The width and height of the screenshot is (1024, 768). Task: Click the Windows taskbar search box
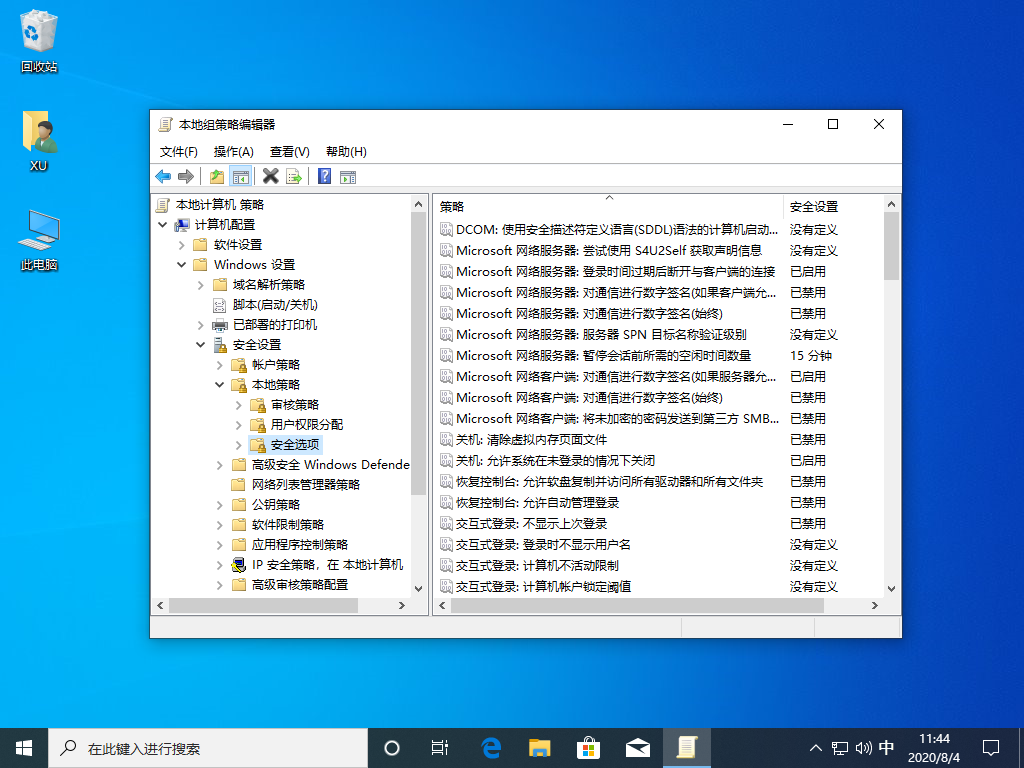pyautogui.click(x=200, y=747)
